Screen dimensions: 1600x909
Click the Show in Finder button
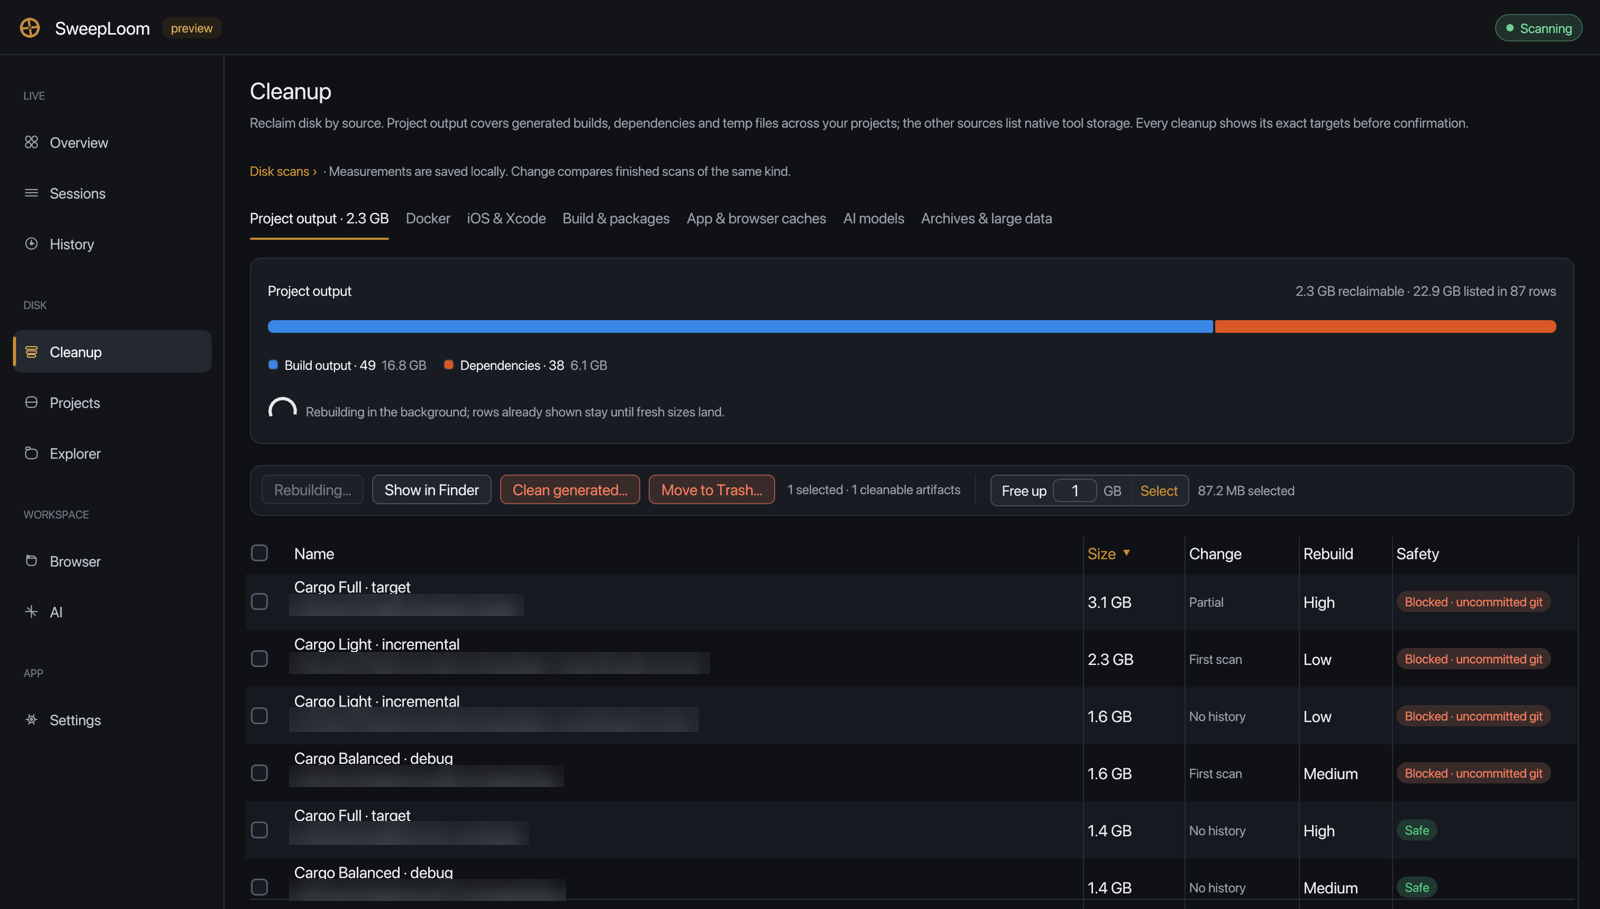click(432, 490)
